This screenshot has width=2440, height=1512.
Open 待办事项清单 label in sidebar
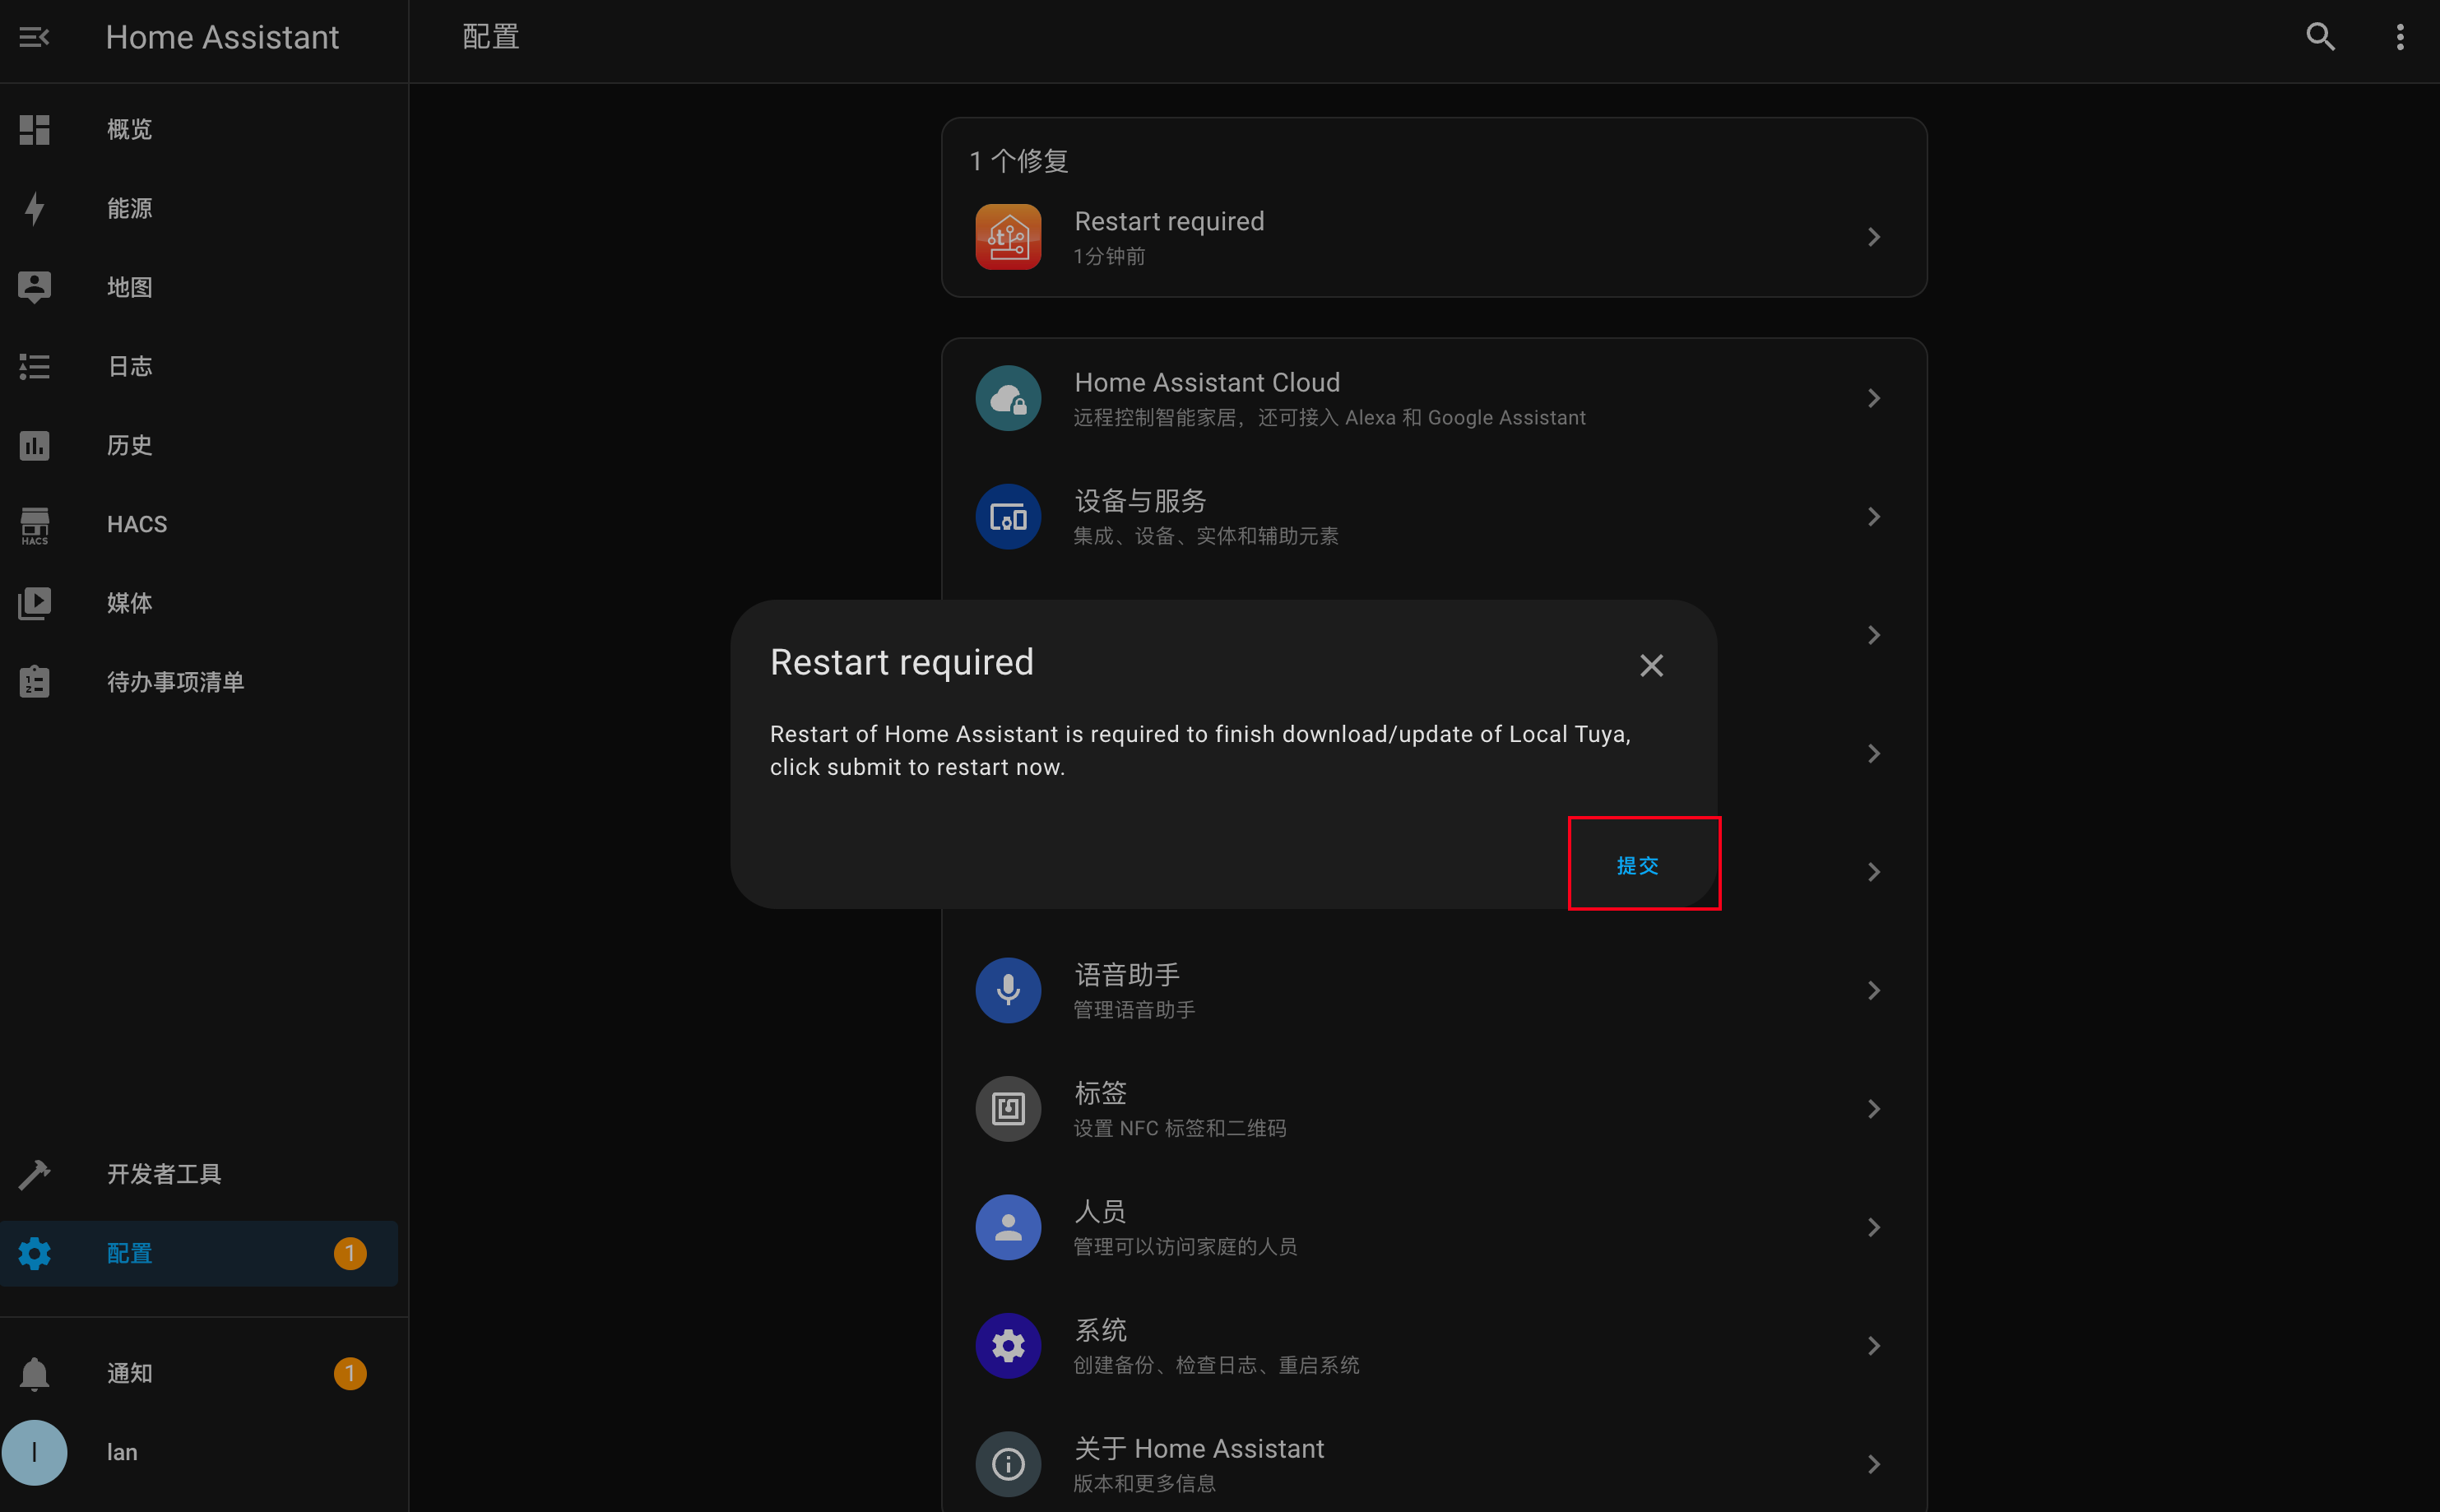click(176, 682)
